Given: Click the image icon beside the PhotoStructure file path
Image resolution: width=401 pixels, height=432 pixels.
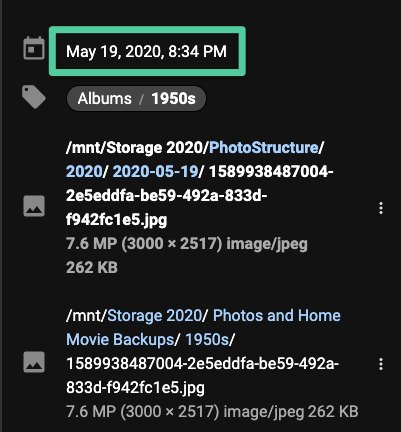Looking at the screenshot, I should [34, 206].
